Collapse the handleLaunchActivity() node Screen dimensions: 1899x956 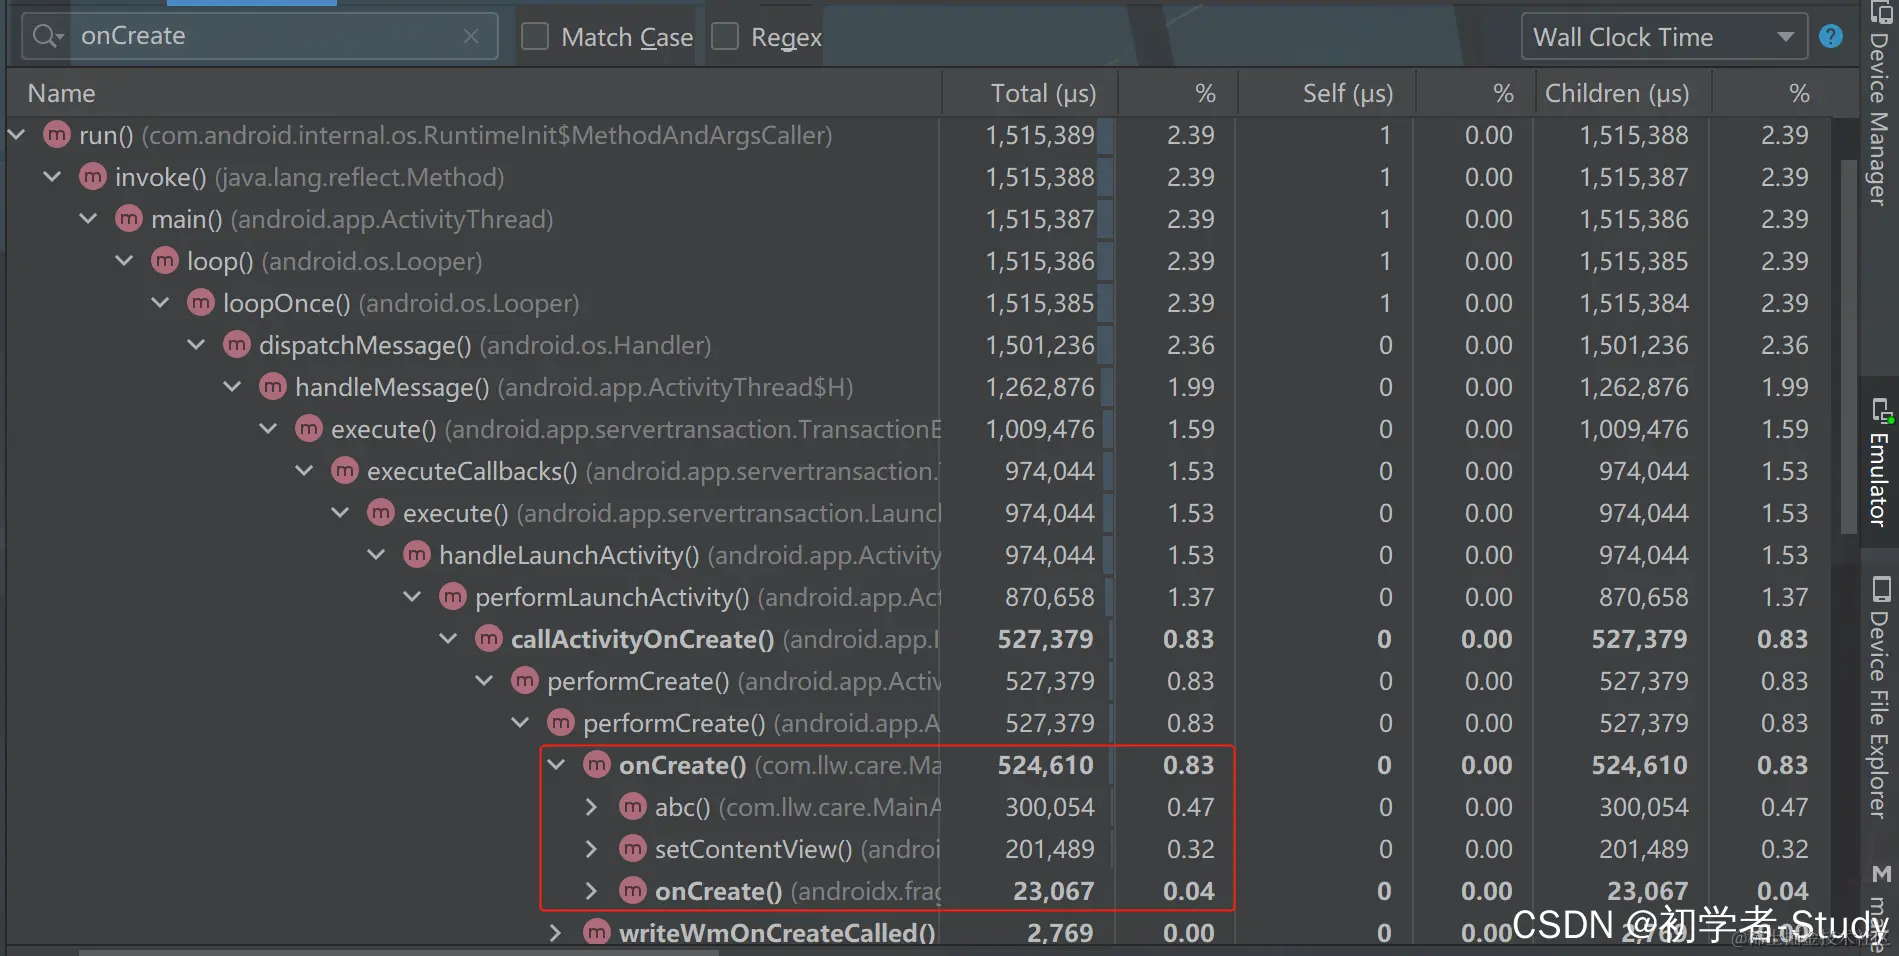[377, 554]
